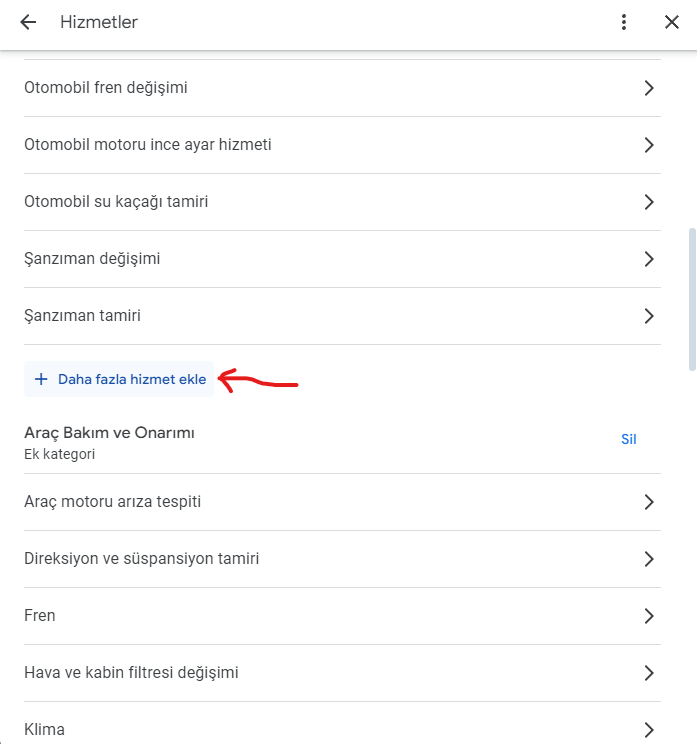Close the Hizmetler panel with X icon

(671, 22)
